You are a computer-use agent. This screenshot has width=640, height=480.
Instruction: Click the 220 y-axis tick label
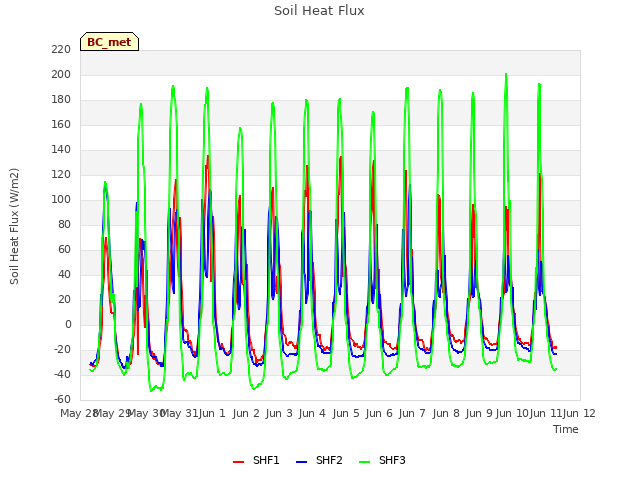61,50
